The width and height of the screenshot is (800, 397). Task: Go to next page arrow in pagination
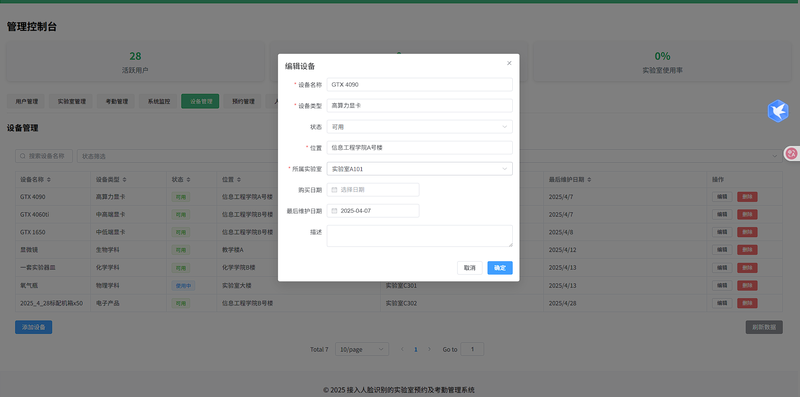429,350
